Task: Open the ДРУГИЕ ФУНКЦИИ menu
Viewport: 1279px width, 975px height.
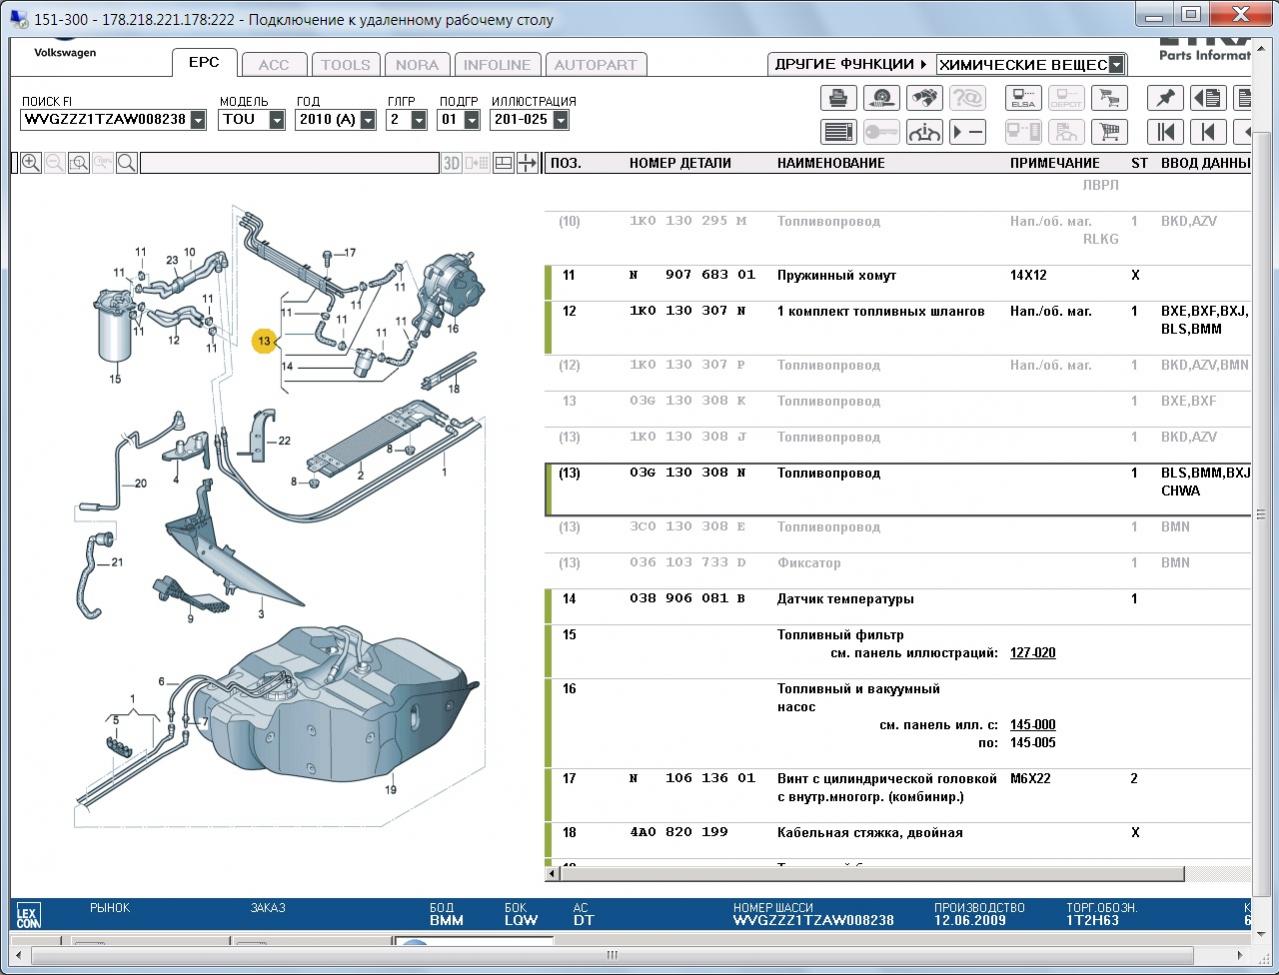Action: pyautogui.click(x=851, y=64)
